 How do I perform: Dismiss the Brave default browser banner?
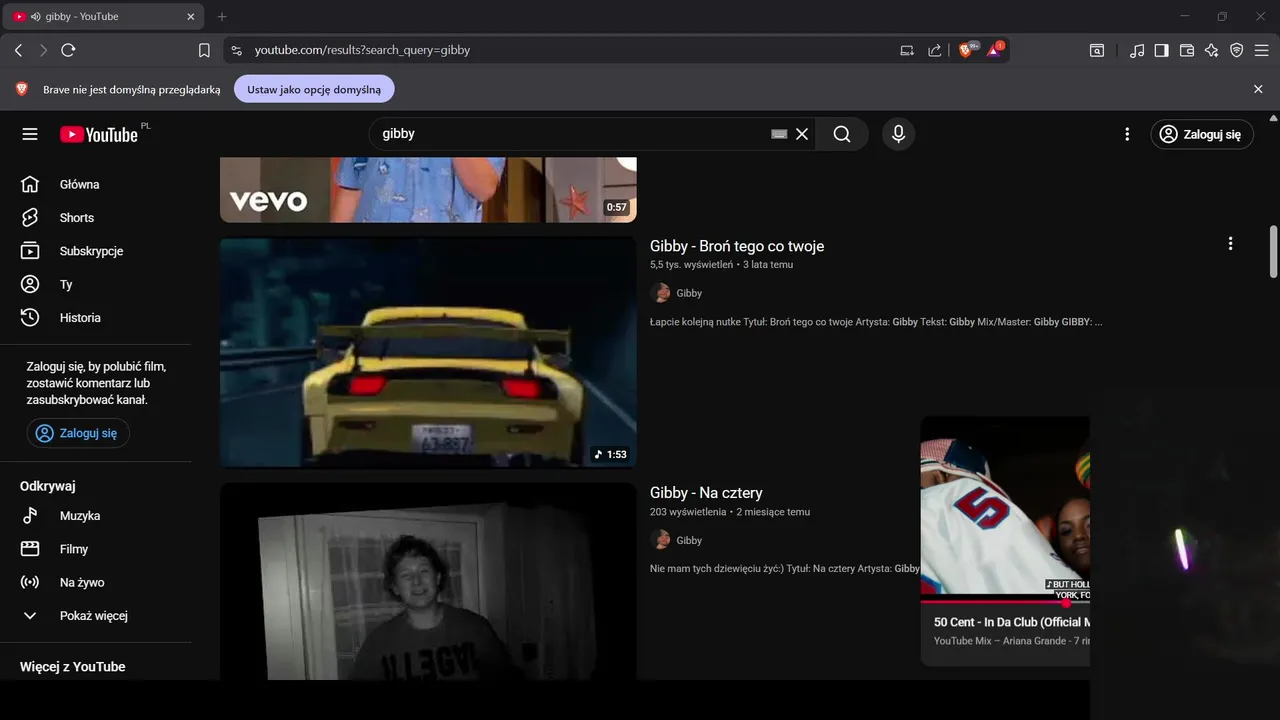(1258, 89)
